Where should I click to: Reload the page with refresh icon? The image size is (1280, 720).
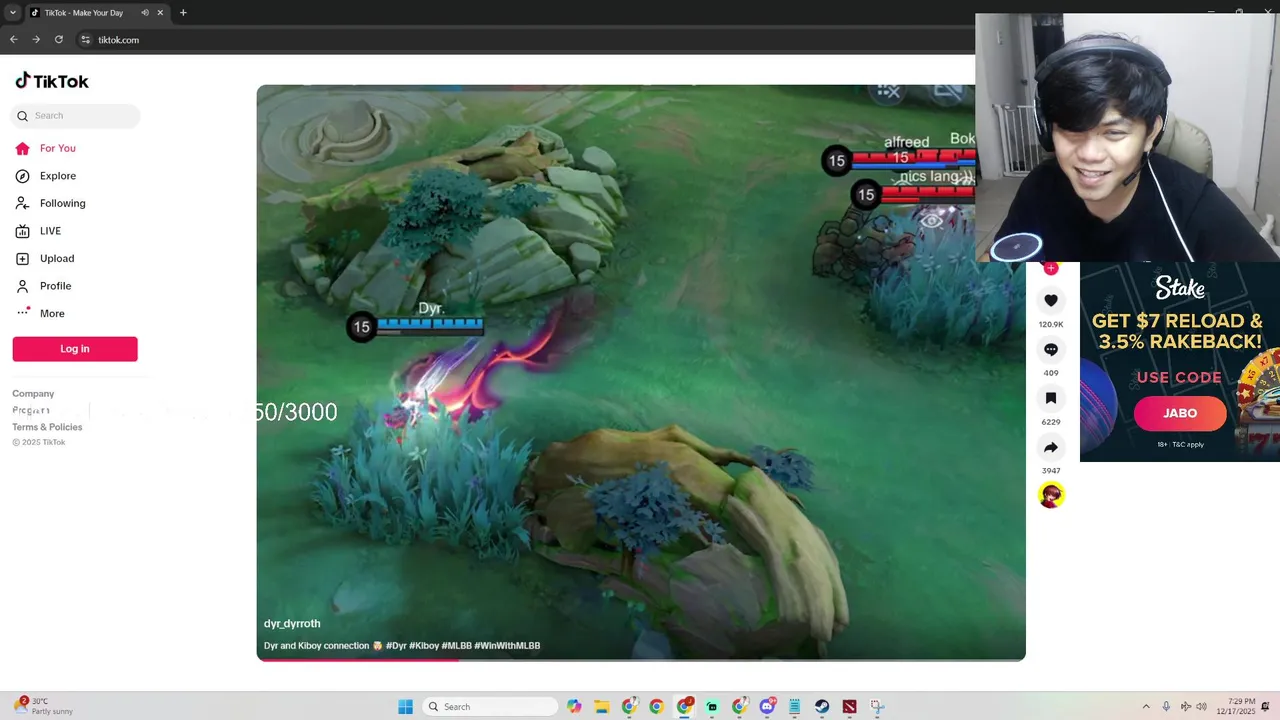pos(59,40)
